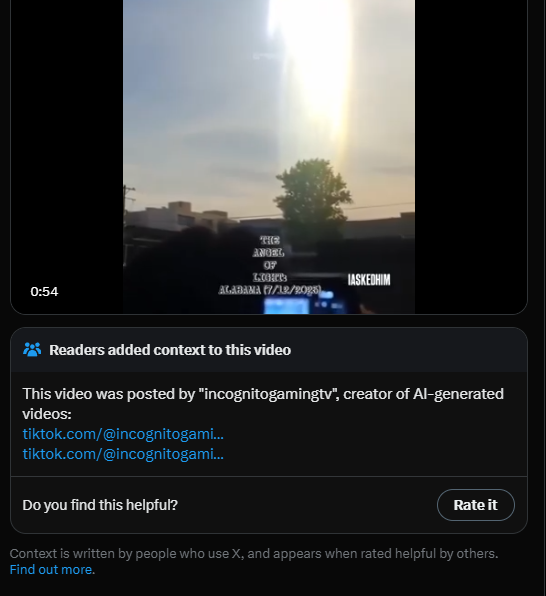
Task: Click the tree silhouette in the video
Action: 314,194
